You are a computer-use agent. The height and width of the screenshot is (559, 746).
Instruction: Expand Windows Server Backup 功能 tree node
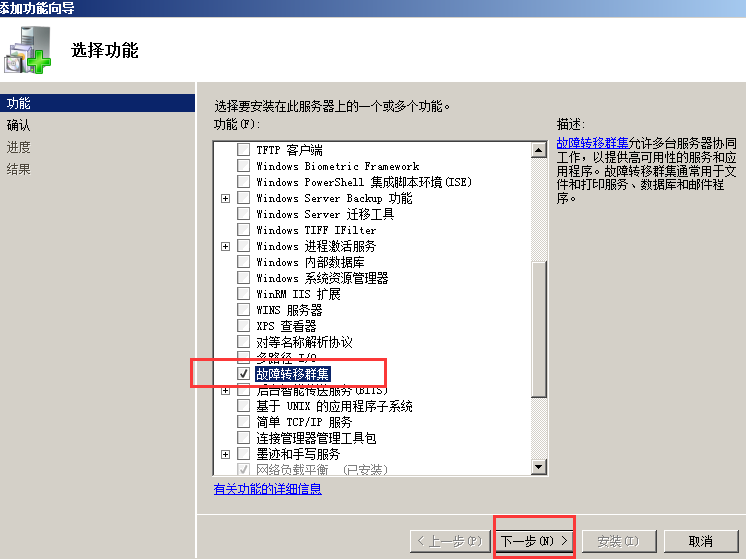point(226,198)
